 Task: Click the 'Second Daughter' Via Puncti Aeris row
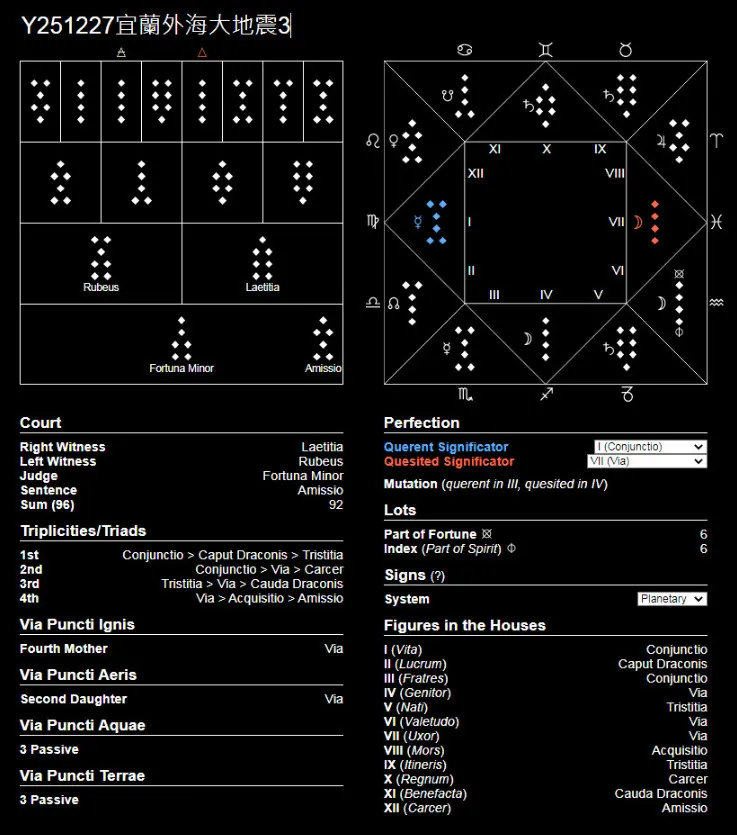click(x=182, y=699)
